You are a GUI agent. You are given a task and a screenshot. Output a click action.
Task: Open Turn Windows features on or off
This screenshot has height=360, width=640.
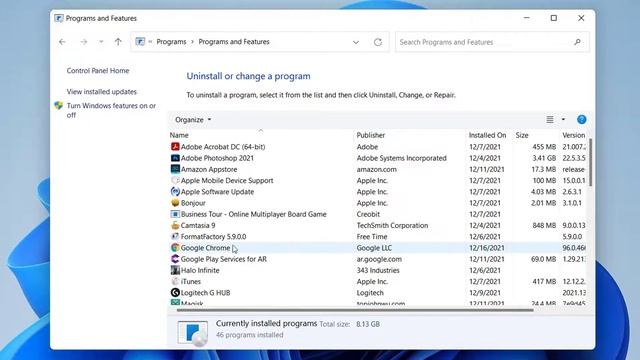click(x=111, y=110)
